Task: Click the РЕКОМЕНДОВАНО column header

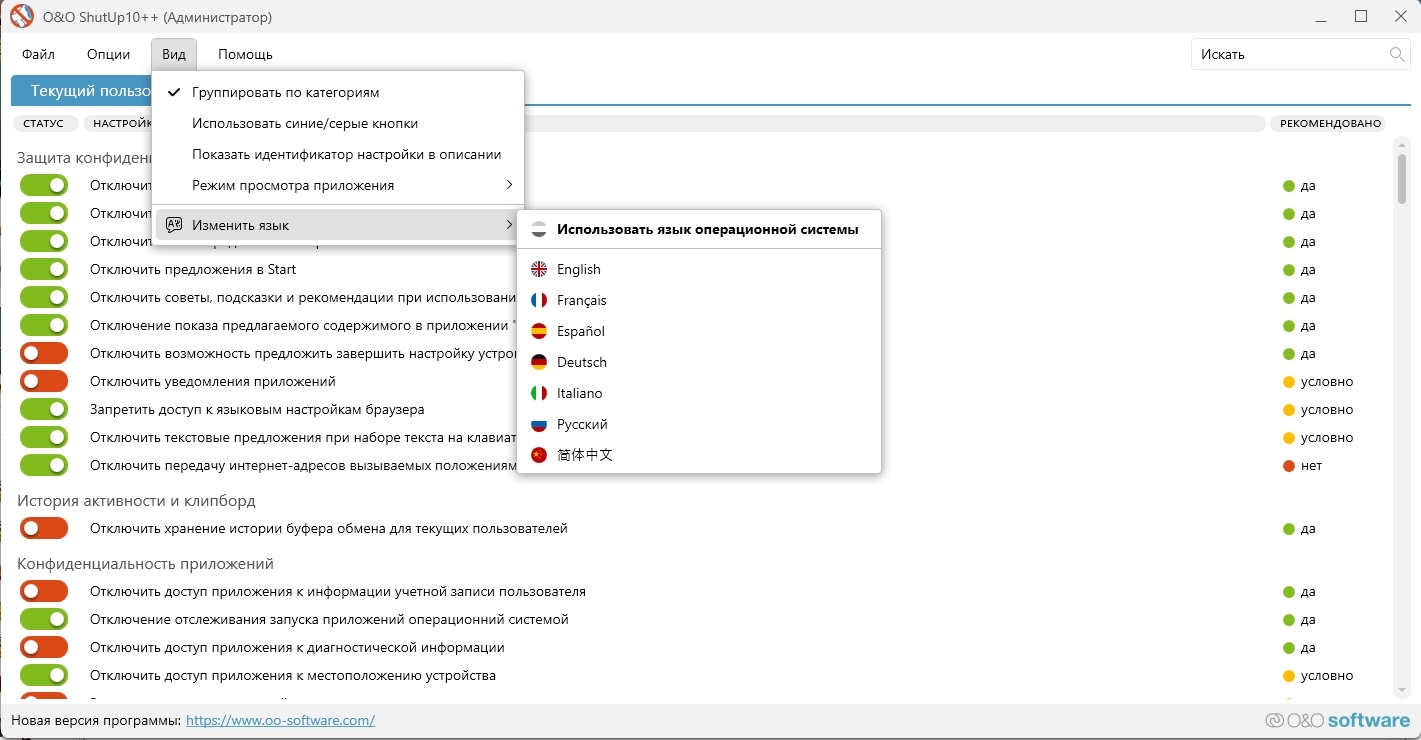Action: [1330, 124]
